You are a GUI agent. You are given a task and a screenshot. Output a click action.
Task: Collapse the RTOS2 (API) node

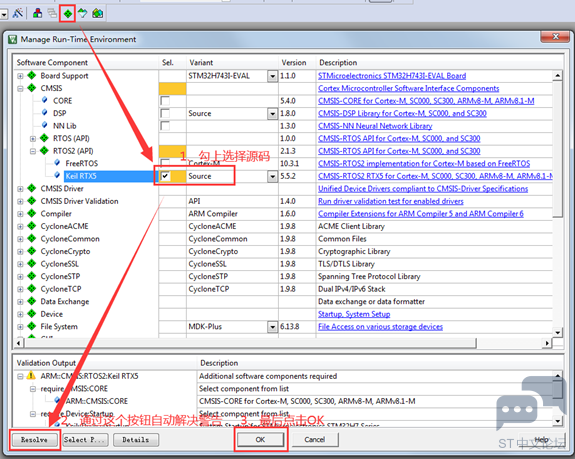(x=33, y=151)
